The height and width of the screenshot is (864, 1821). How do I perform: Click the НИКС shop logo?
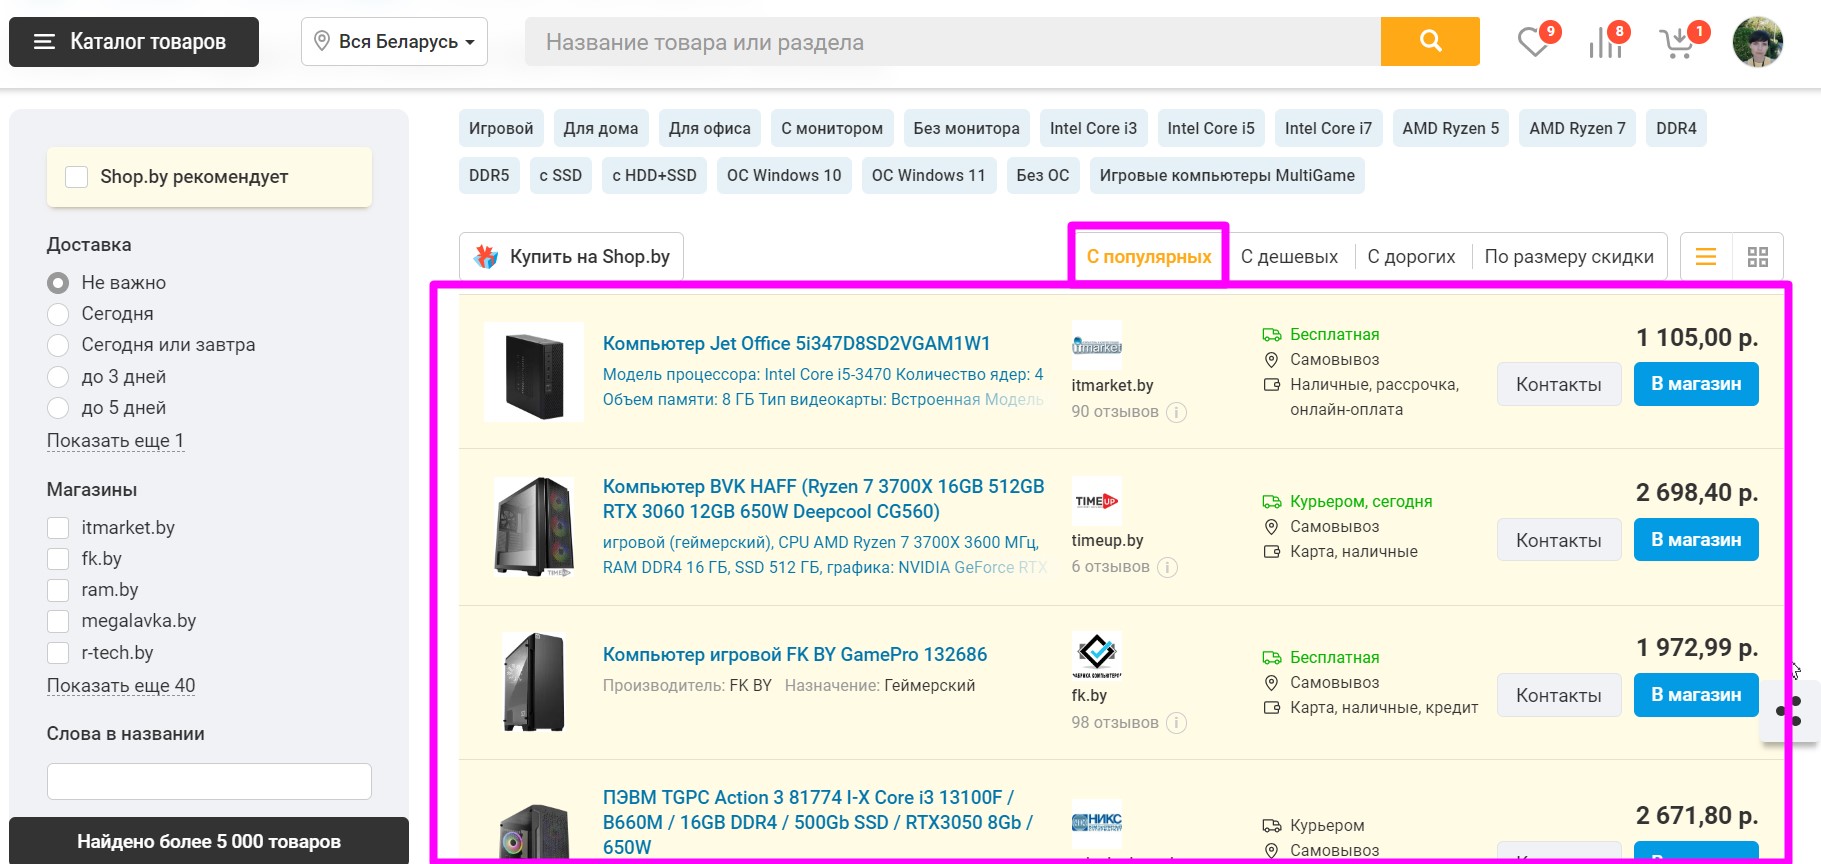click(1097, 823)
